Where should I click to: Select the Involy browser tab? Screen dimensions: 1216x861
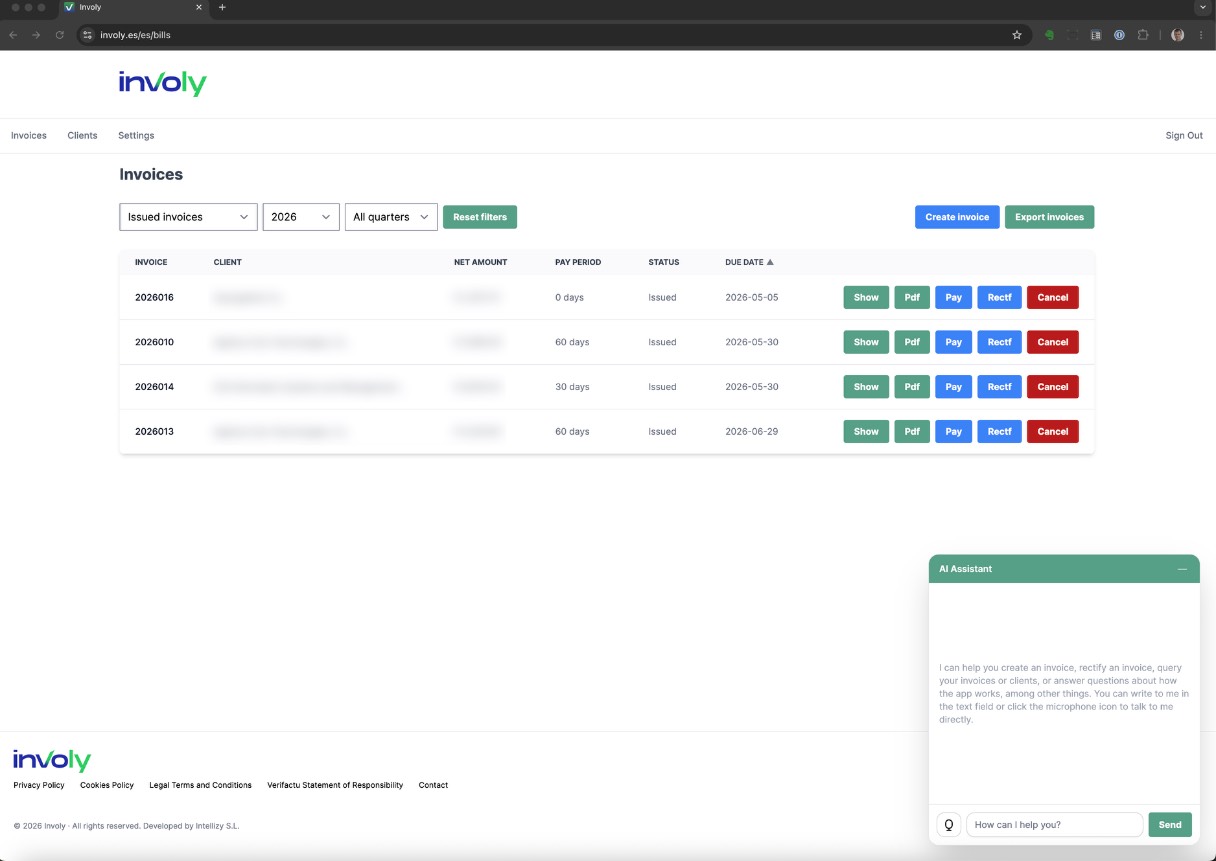132,8
